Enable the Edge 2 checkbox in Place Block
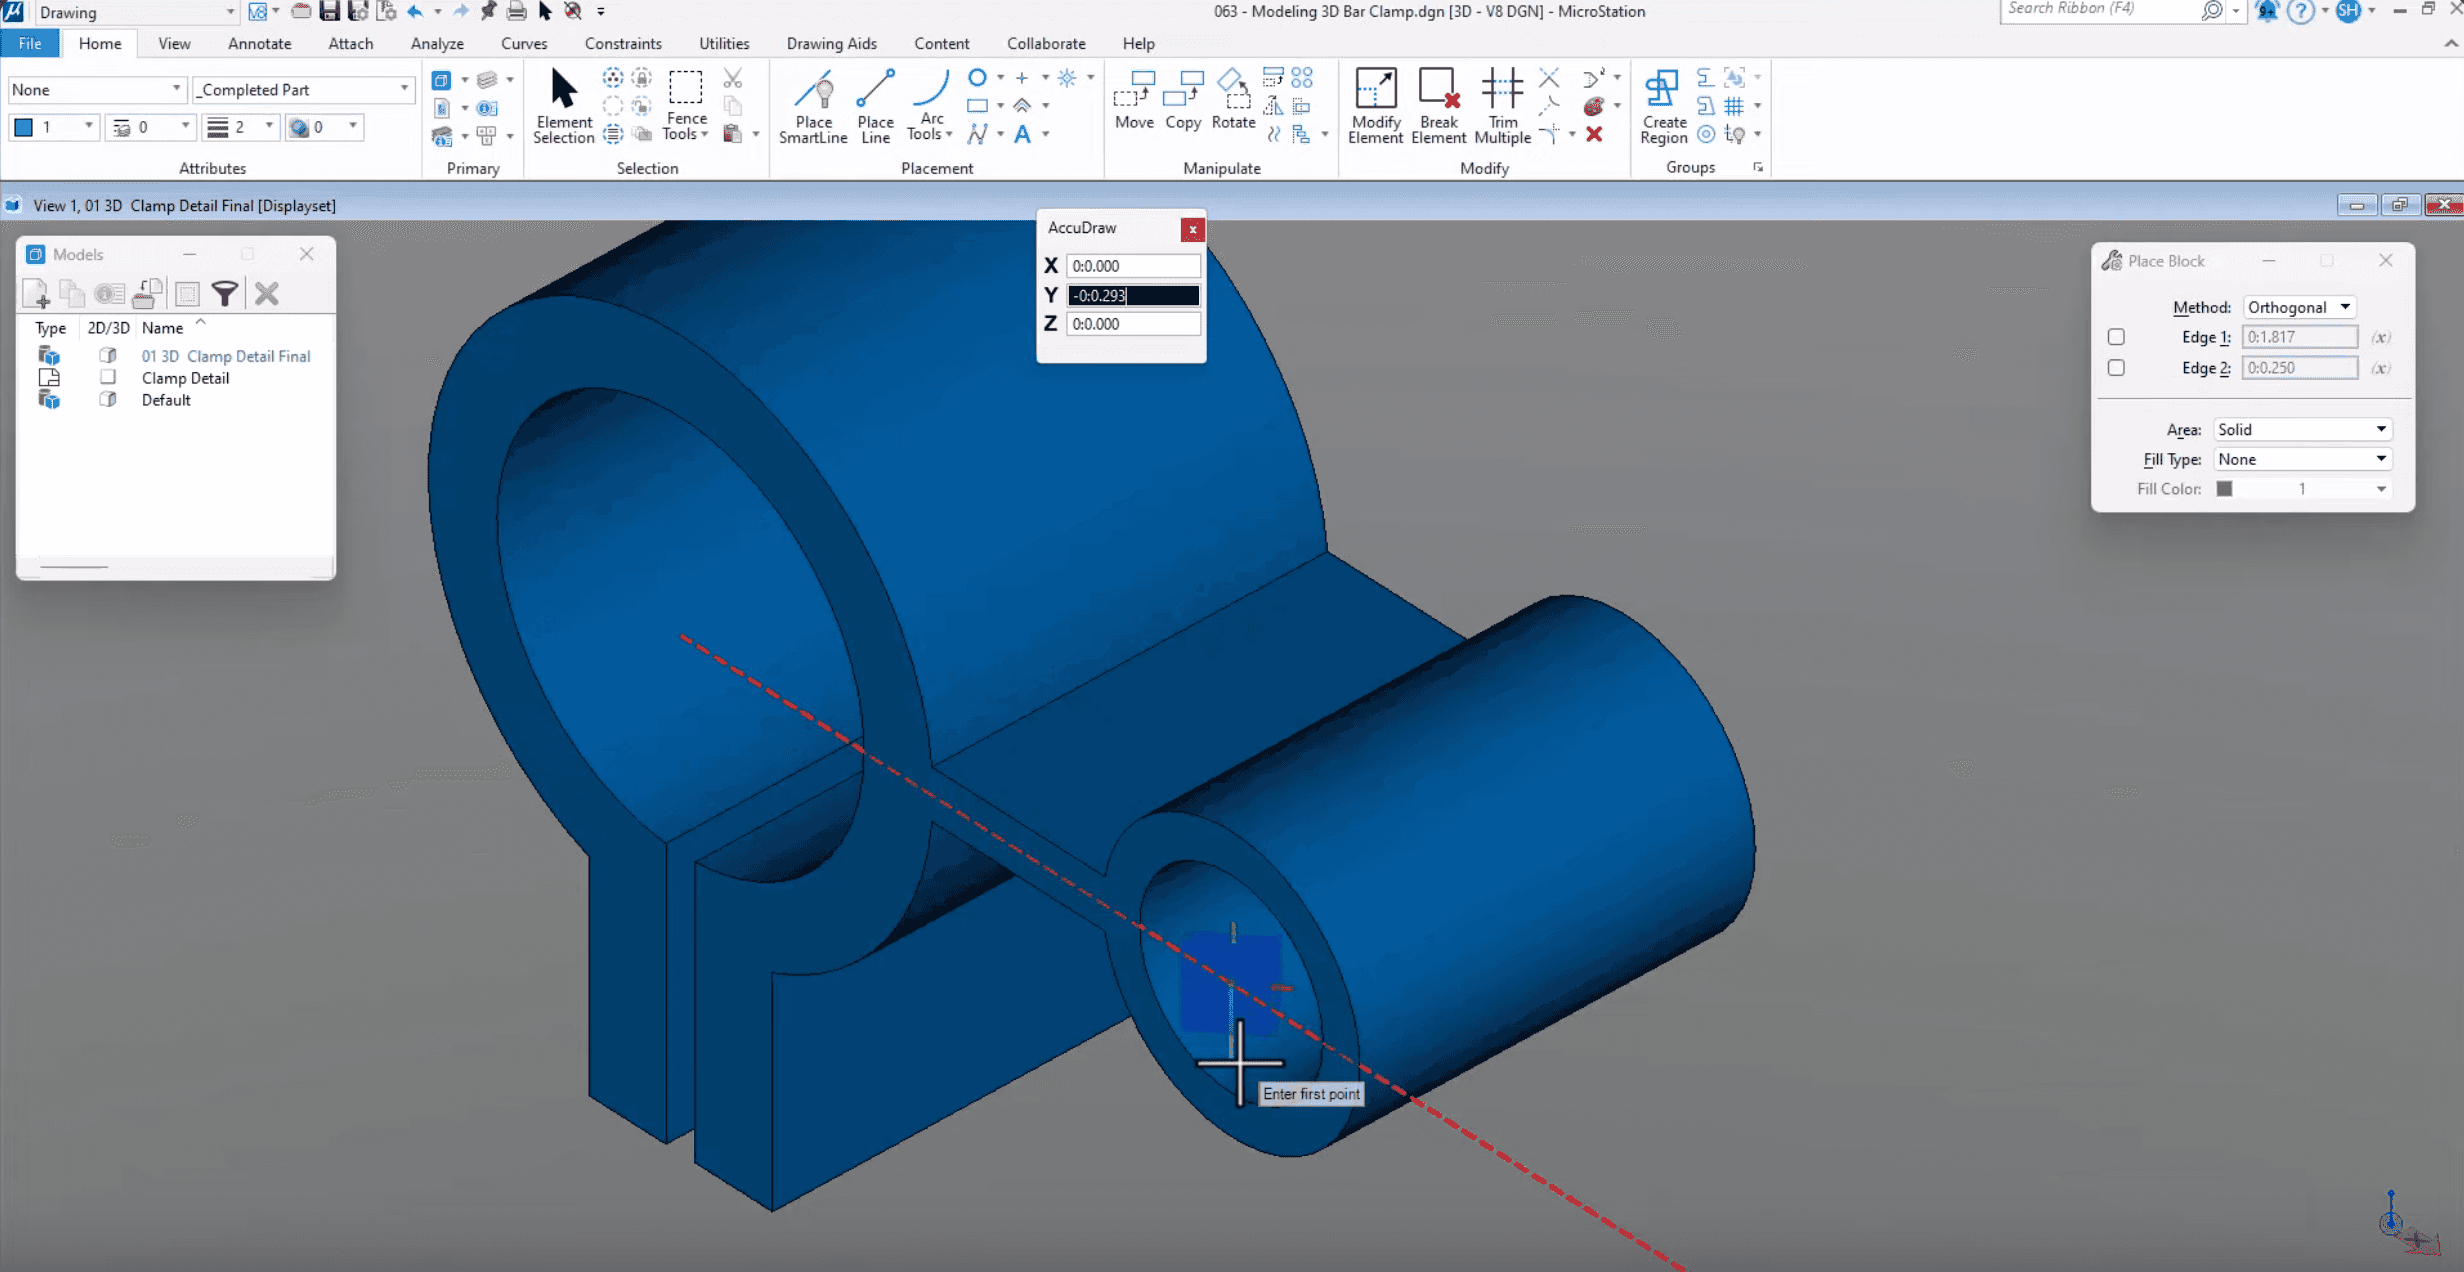 pyautogui.click(x=2116, y=368)
